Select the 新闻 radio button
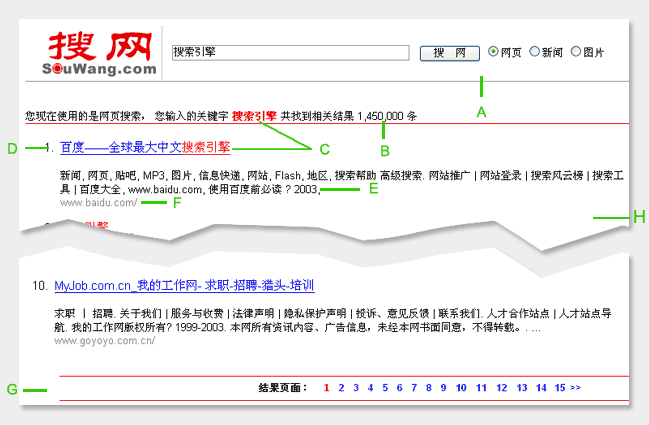This screenshot has height=425, width=649. coord(535,52)
